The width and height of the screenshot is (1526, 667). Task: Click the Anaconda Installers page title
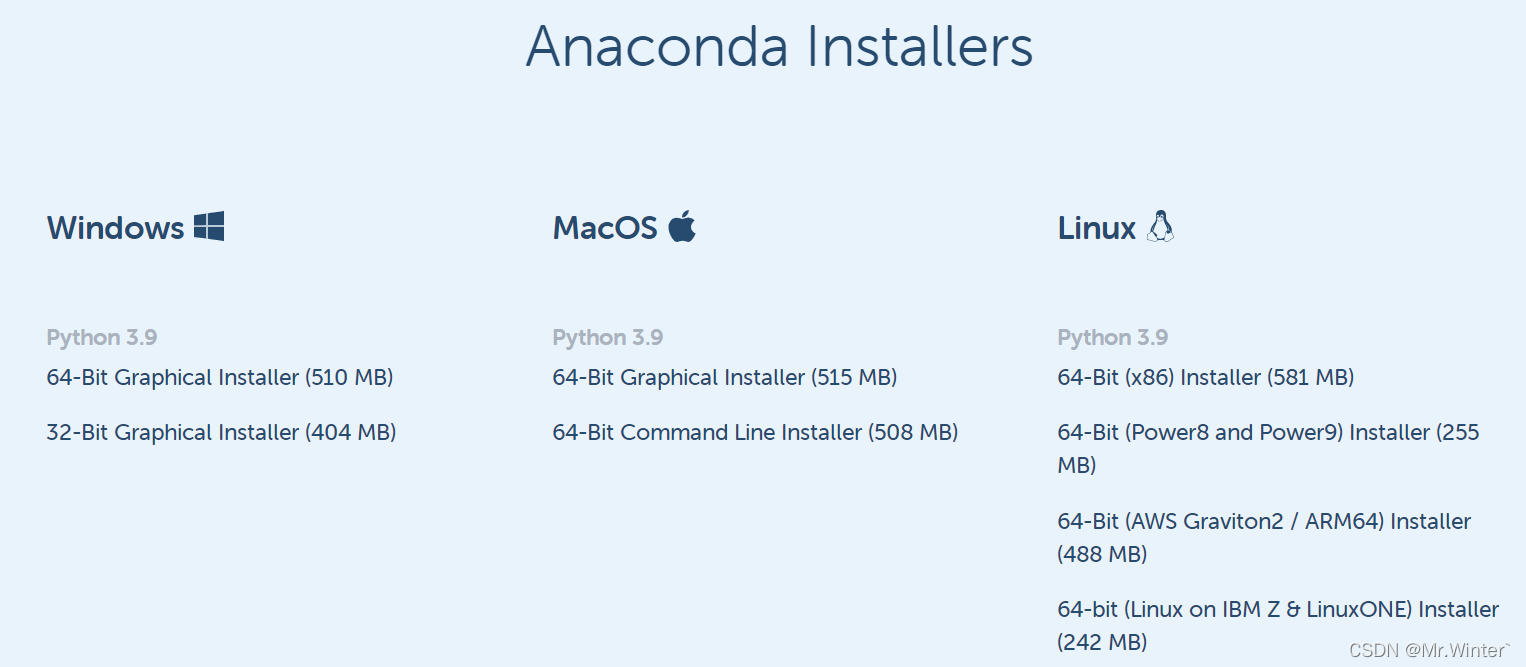(779, 46)
